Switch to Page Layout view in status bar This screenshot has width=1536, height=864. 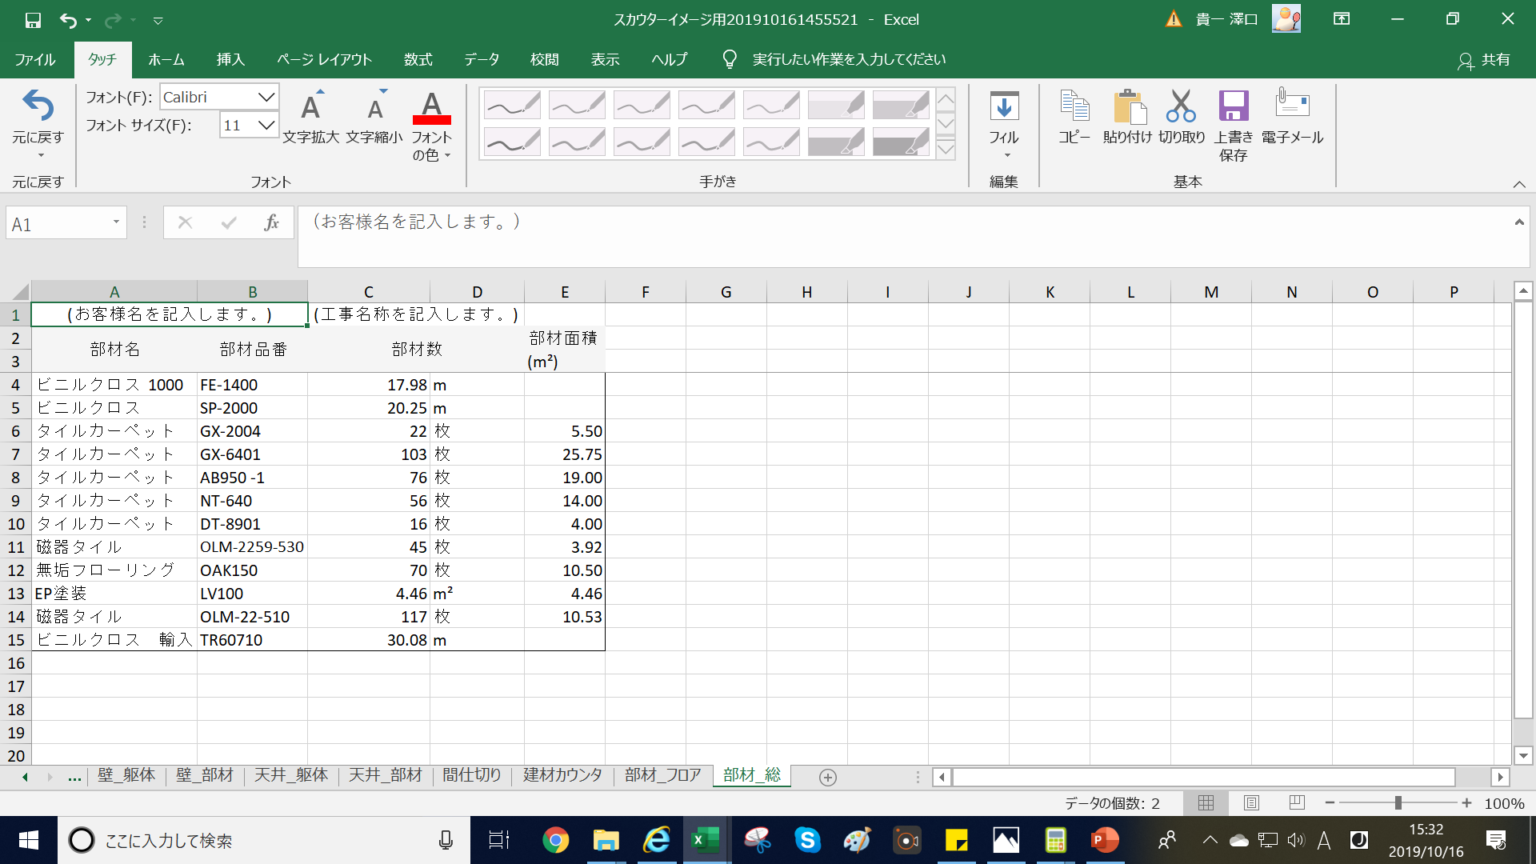1251,803
